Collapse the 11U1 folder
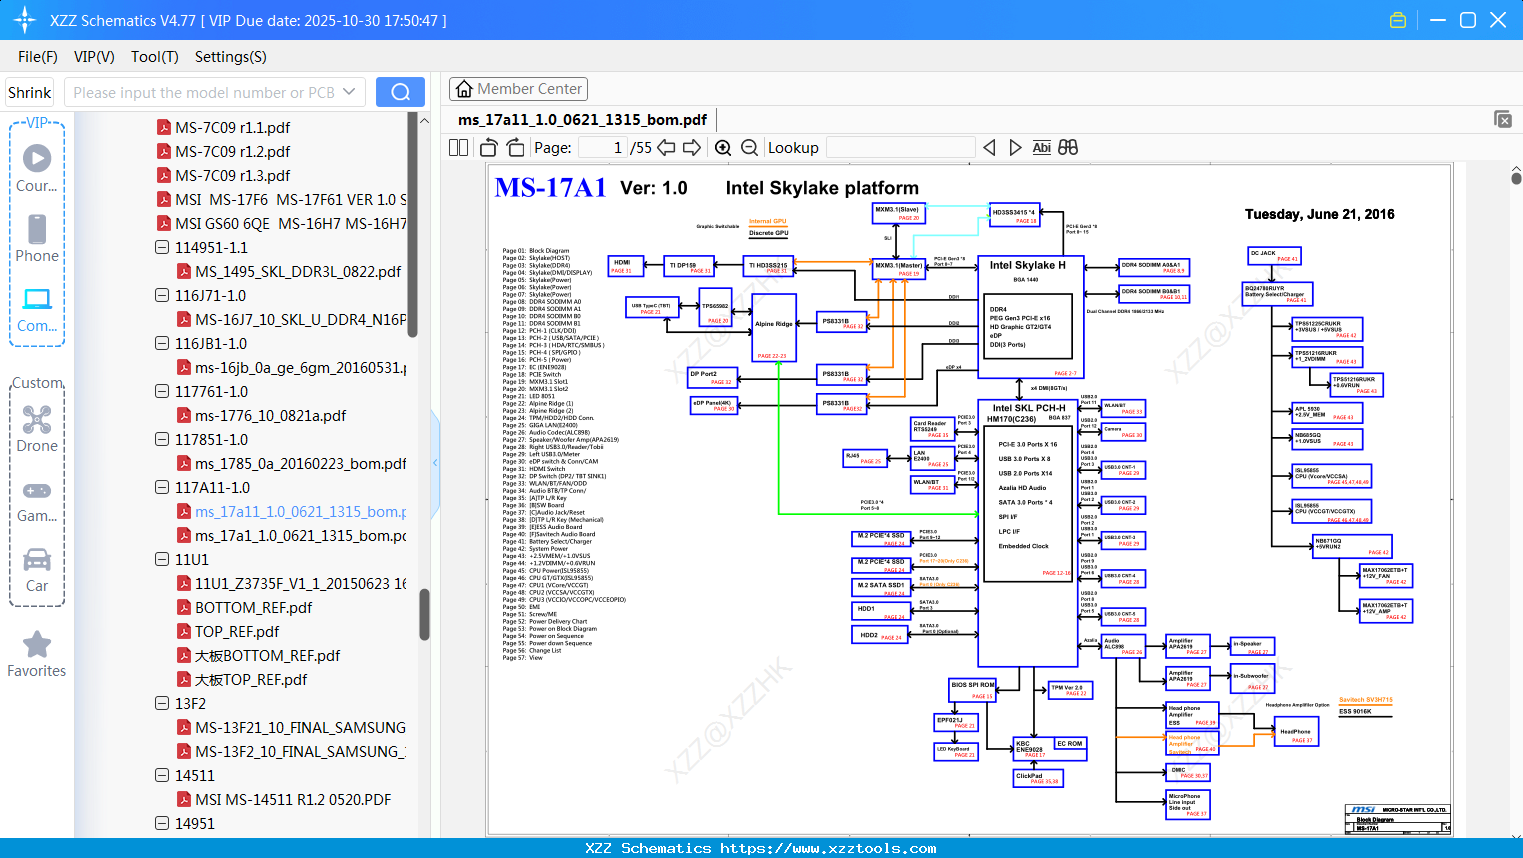 [162, 559]
